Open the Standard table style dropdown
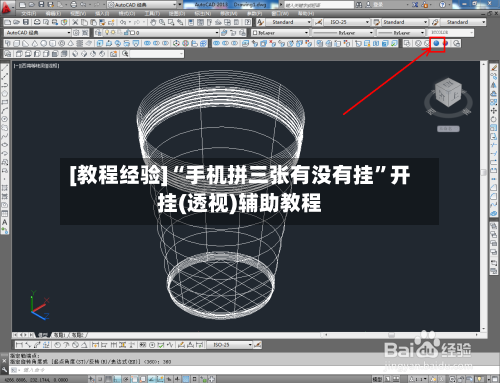Viewport: 500px width, 383px height. click(x=405, y=22)
